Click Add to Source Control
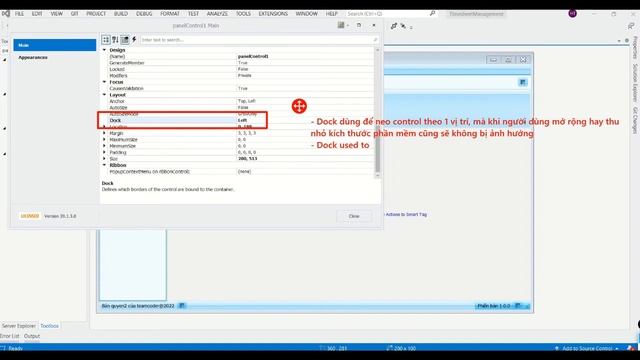Image resolution: width=640 pixels, height=360 pixels. (587, 348)
